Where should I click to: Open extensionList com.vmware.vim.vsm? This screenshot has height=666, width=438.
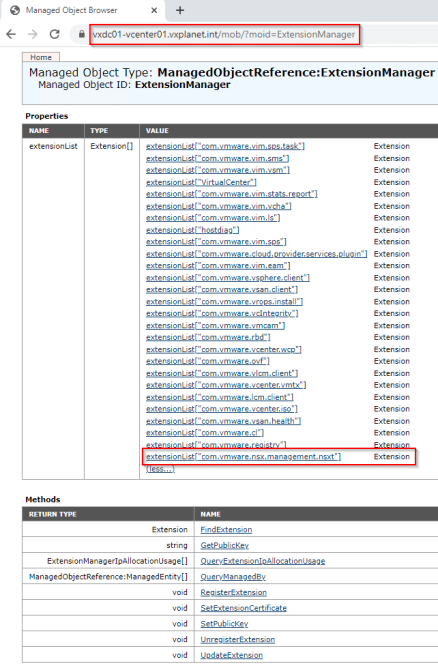pos(218,170)
